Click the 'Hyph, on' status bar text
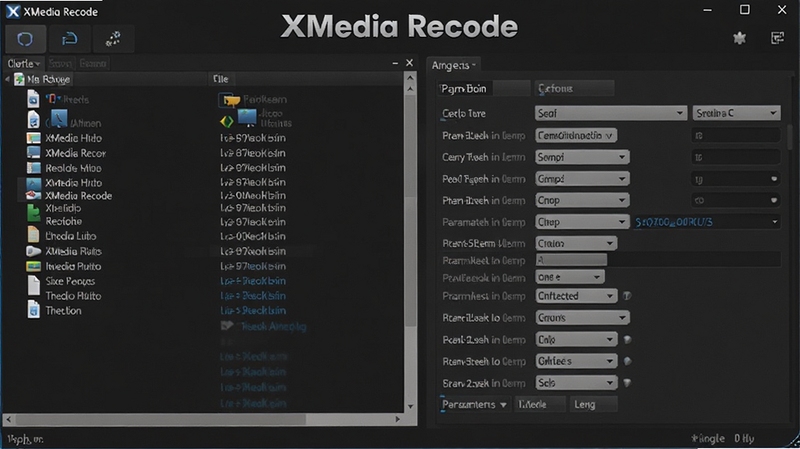This screenshot has width=800, height=449. [25, 439]
